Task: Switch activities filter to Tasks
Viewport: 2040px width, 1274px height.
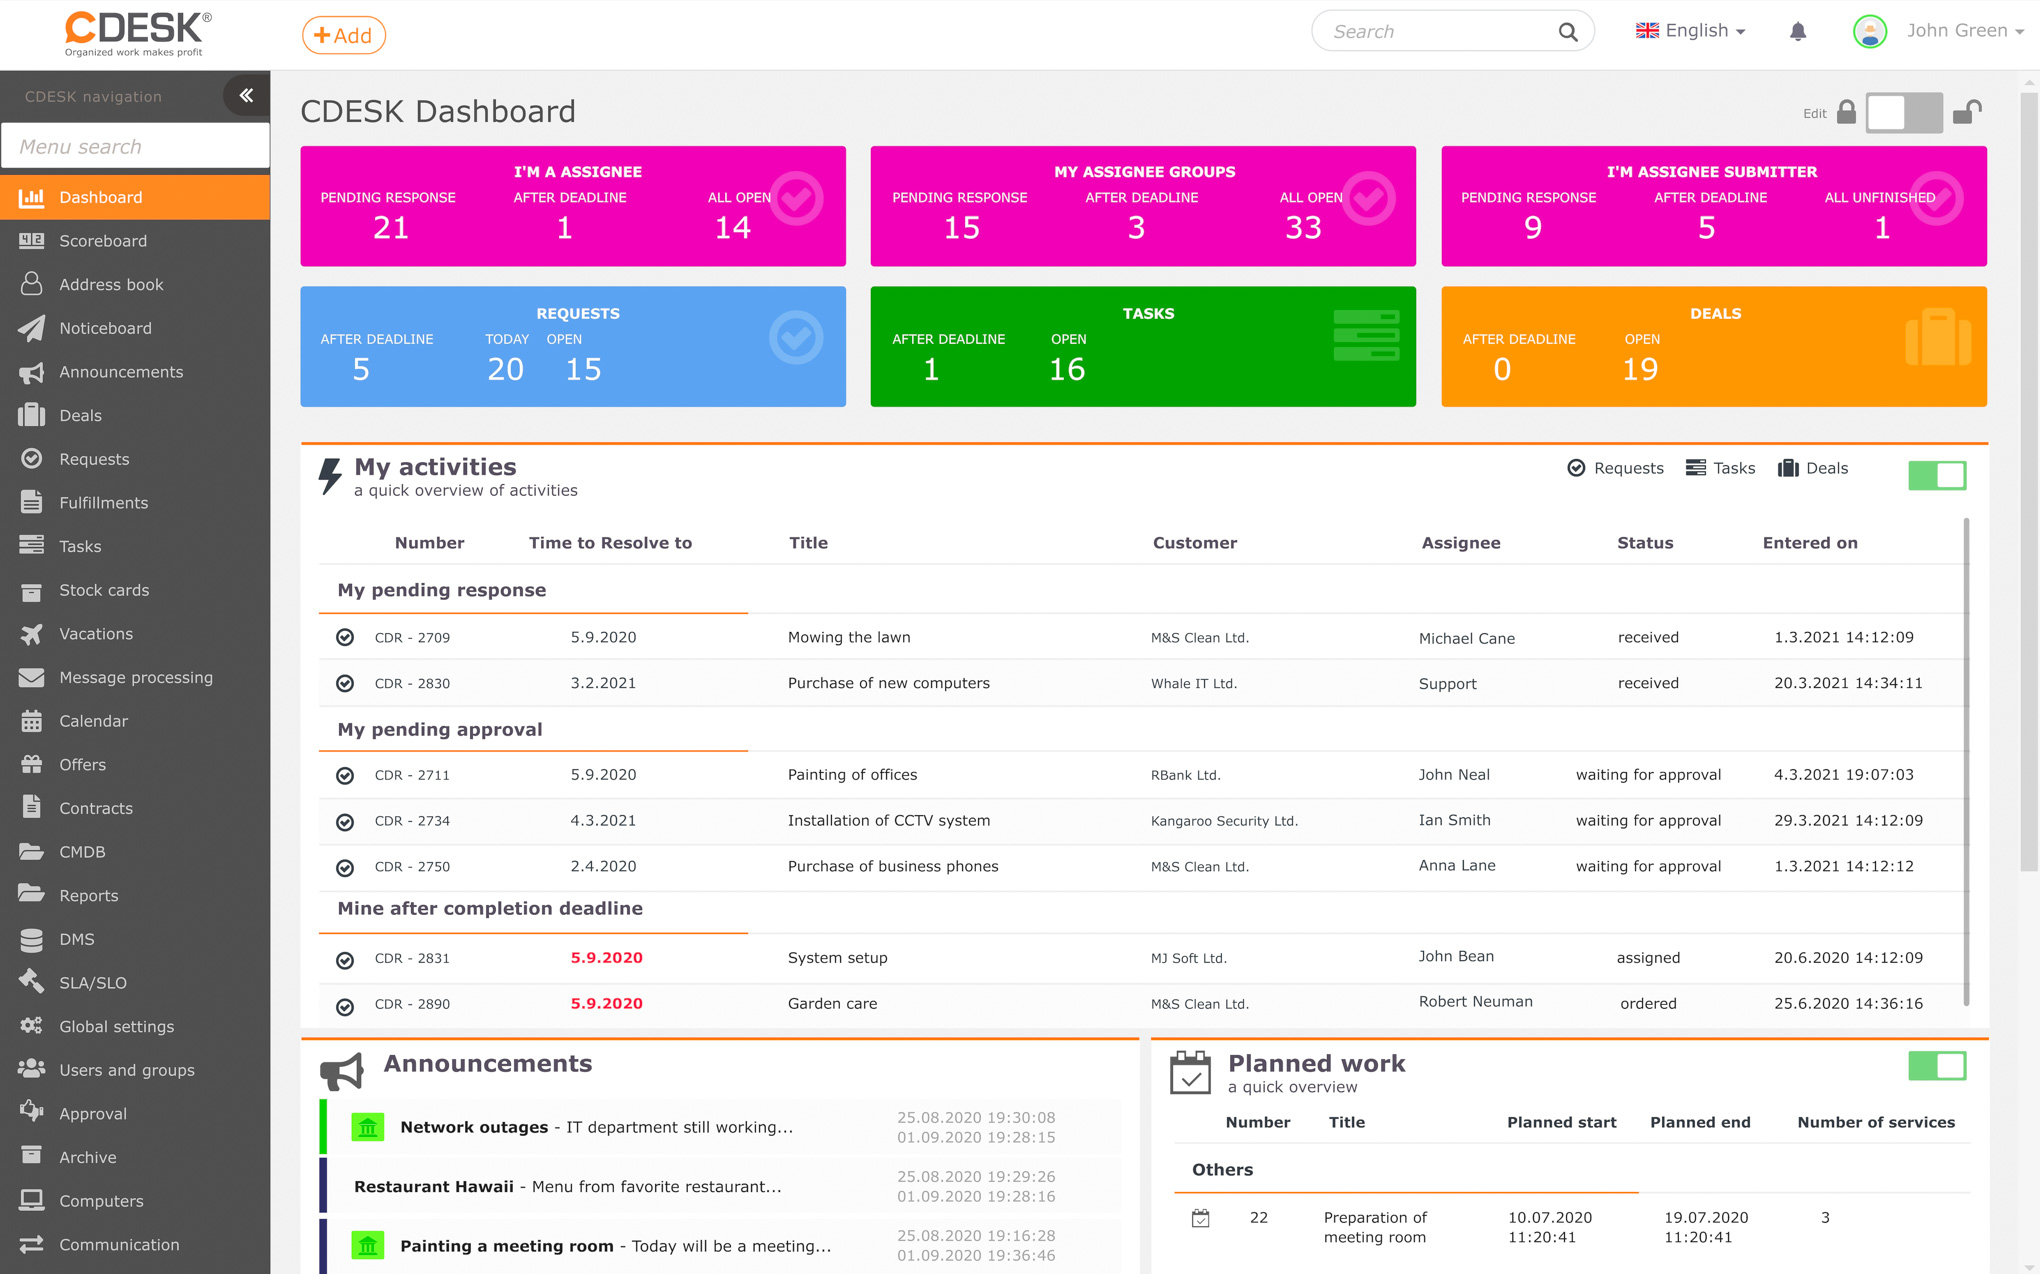Action: point(1720,468)
